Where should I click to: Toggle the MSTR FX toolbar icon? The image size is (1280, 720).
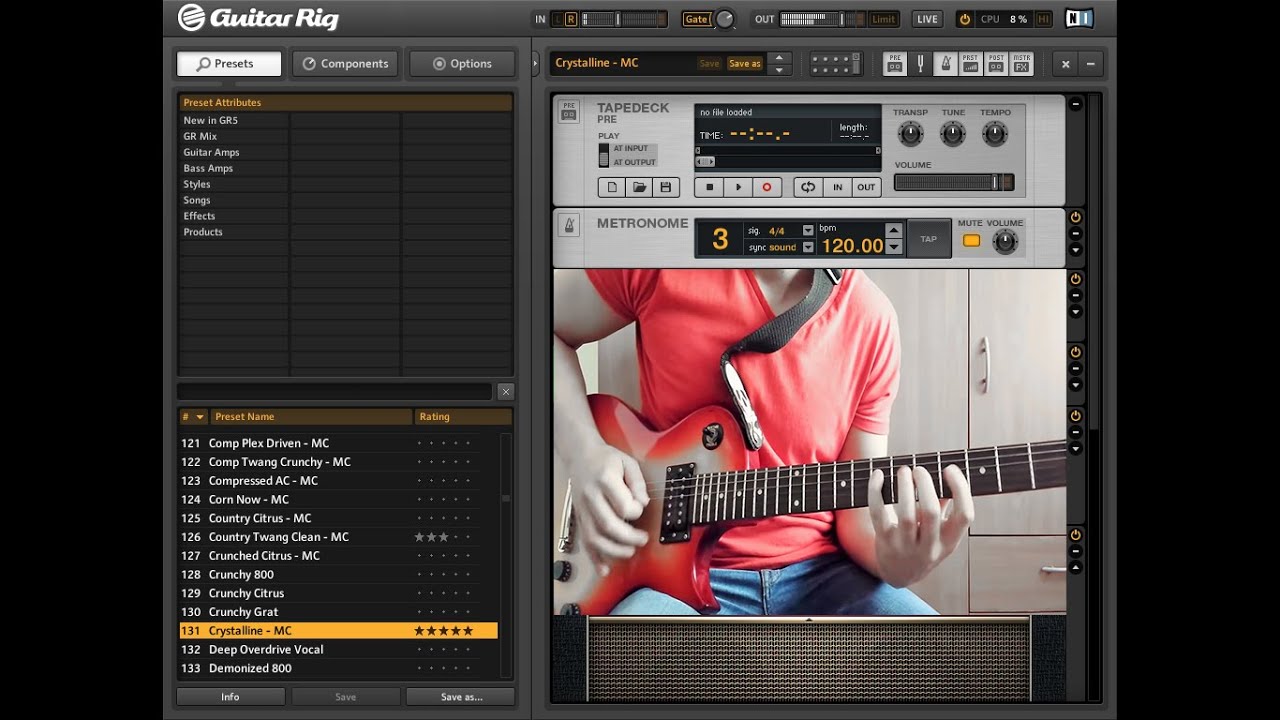tap(1022, 64)
